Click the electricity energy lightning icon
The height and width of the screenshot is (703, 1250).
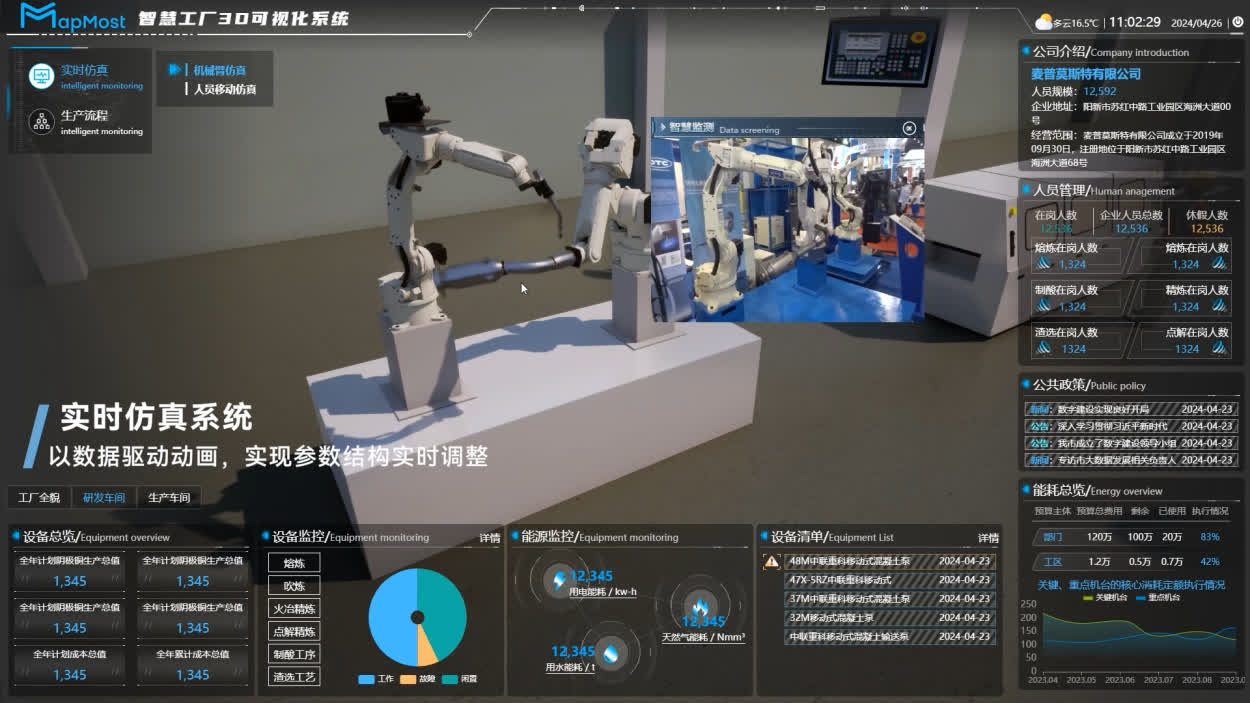(x=559, y=578)
